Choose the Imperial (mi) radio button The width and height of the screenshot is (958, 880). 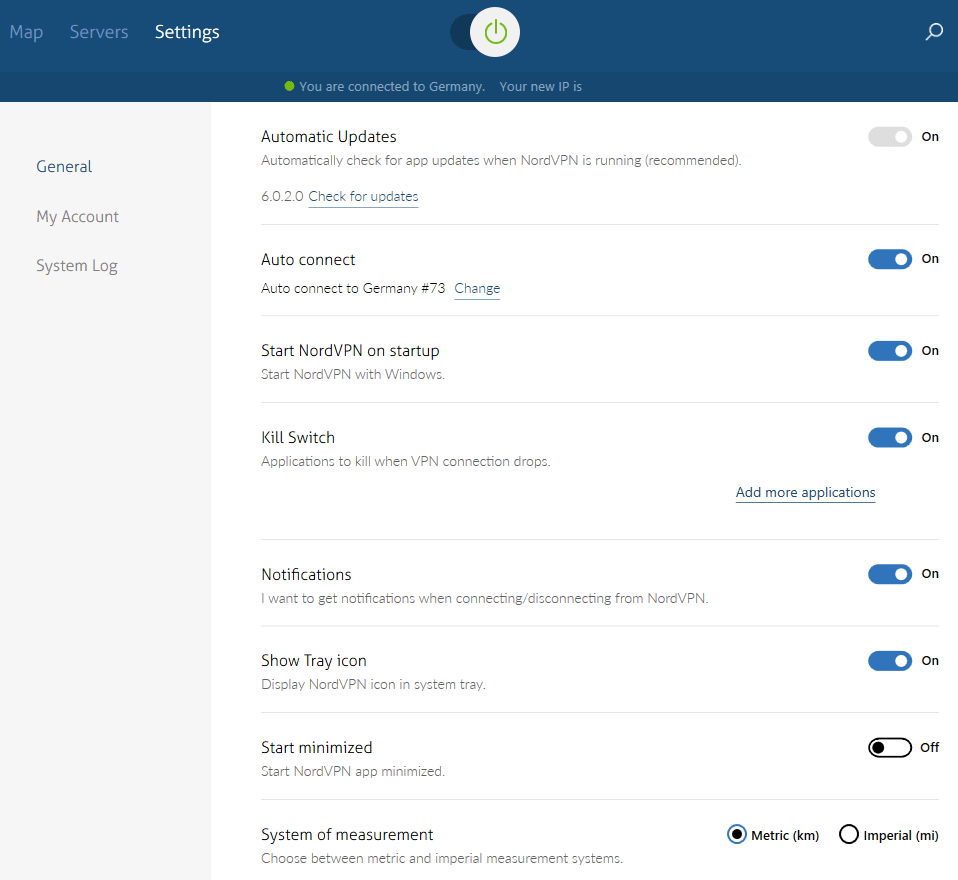point(849,834)
